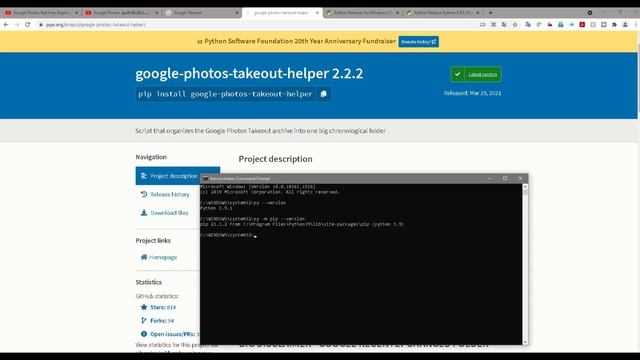Click the Homepage house icon
Image resolution: width=640 pixels, height=360 pixels.
(x=144, y=257)
